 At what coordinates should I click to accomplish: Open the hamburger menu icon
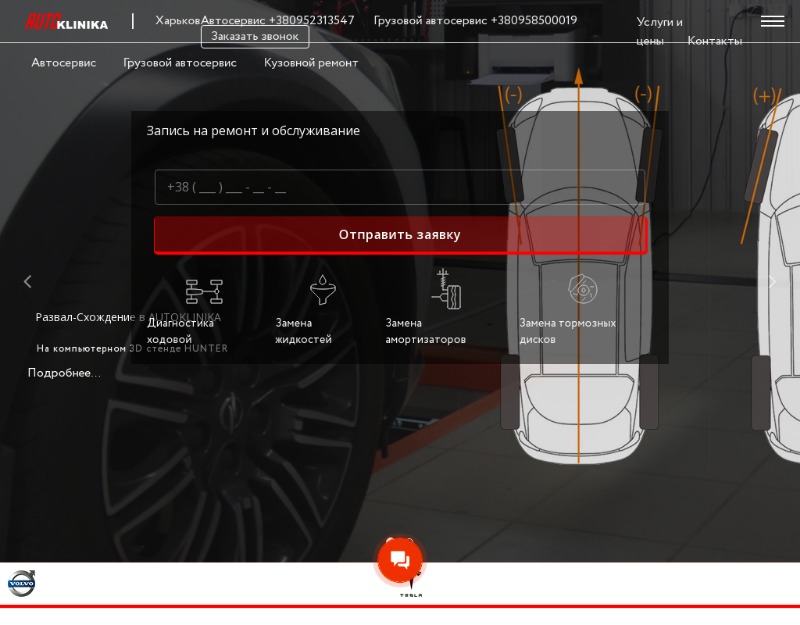click(x=772, y=21)
